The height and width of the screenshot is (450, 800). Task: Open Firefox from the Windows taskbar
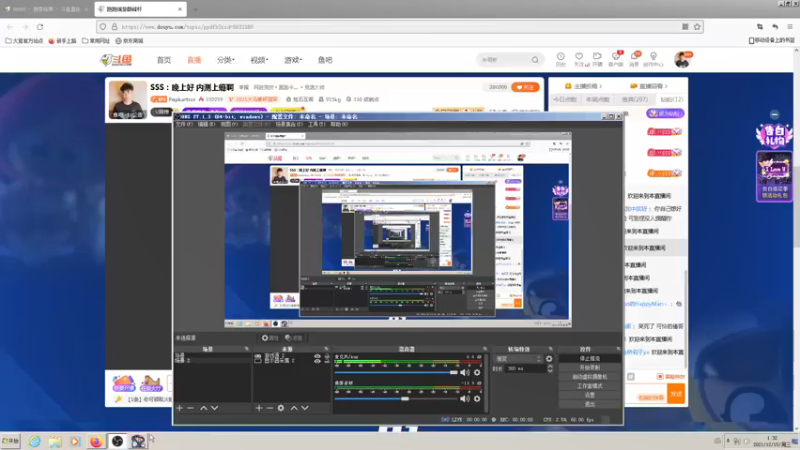tap(96, 441)
